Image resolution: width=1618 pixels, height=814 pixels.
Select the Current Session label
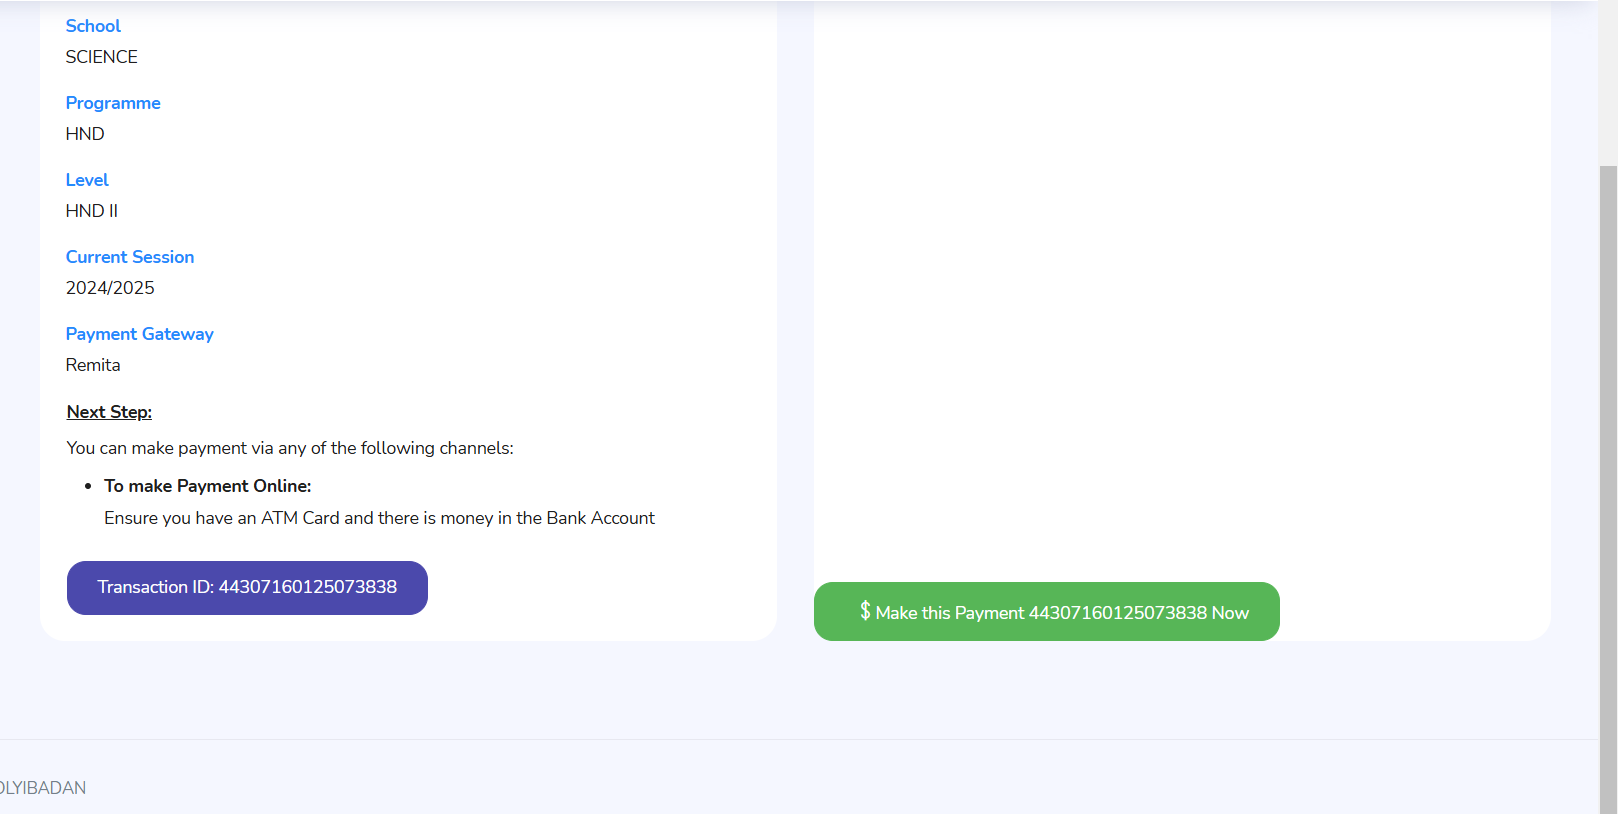[x=130, y=257]
